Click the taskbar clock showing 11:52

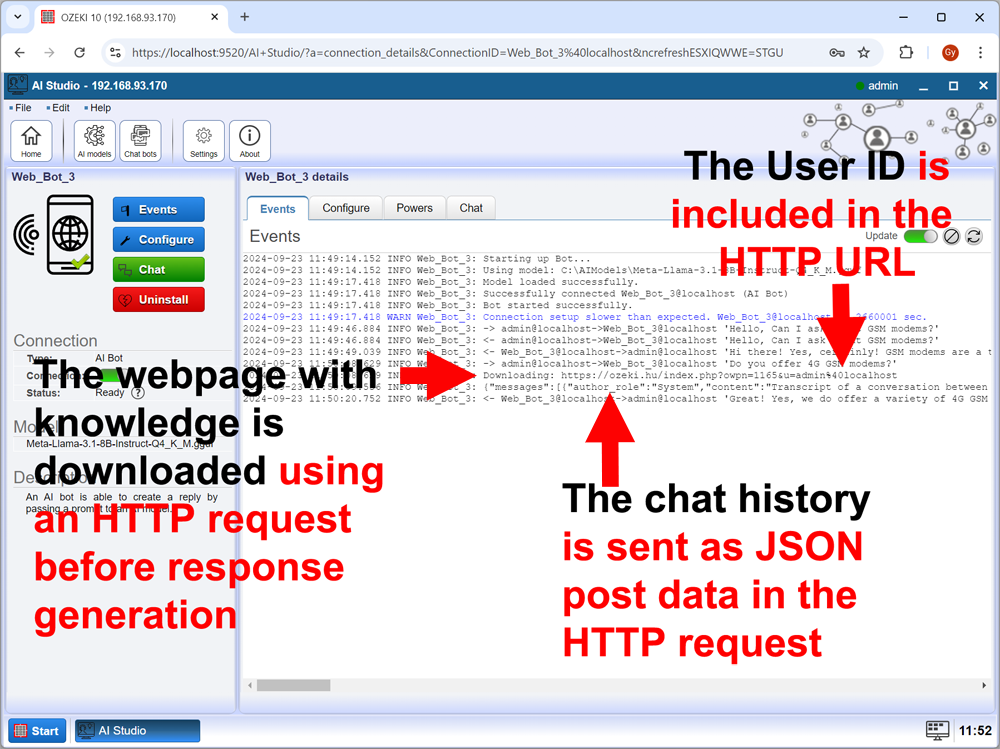coord(975,731)
